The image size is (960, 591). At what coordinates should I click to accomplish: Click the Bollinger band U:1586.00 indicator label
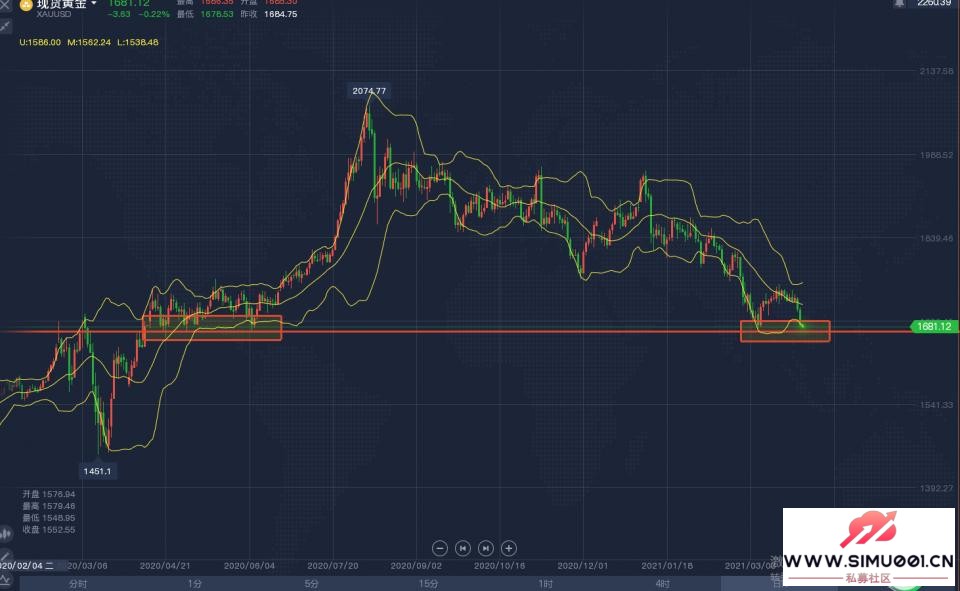click(40, 42)
